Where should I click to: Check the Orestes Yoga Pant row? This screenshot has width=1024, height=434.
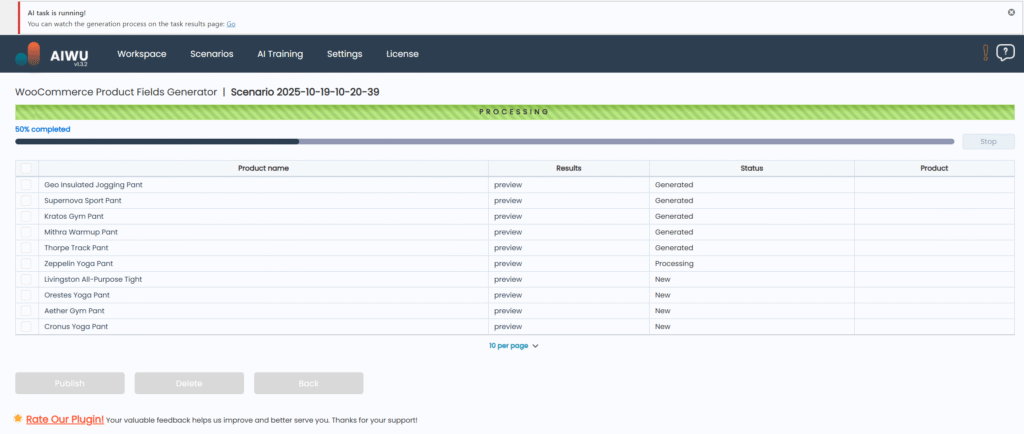[26, 295]
